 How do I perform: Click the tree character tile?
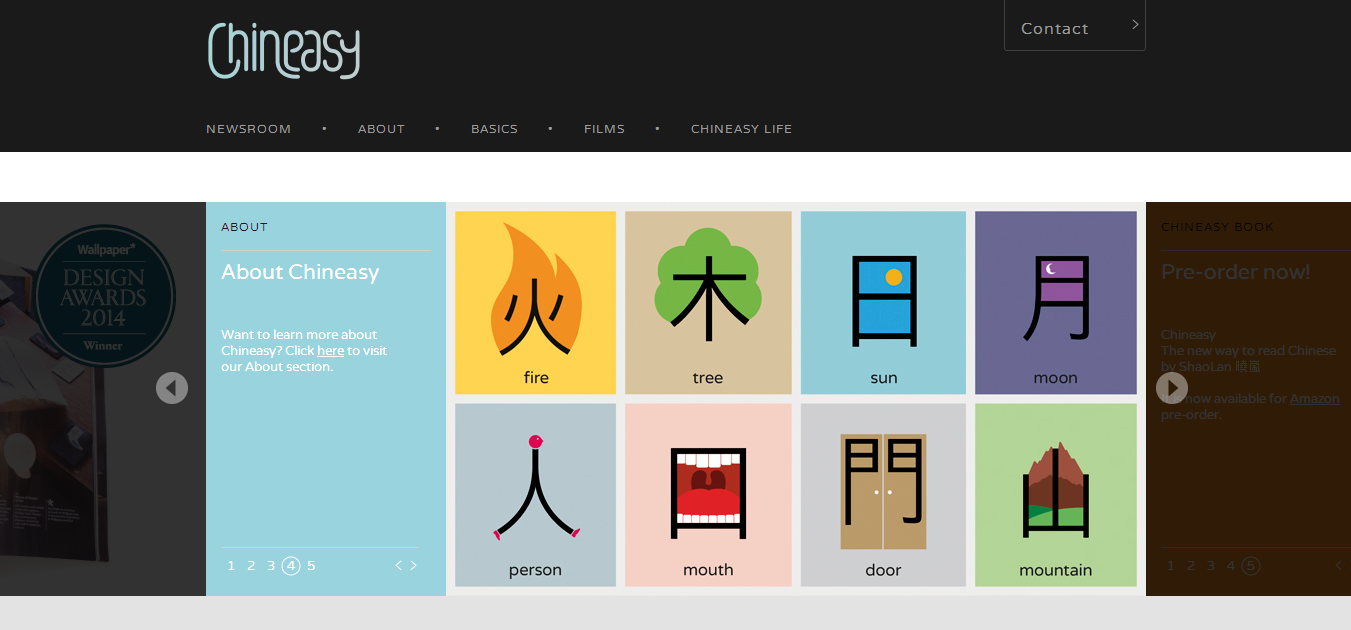(708, 303)
